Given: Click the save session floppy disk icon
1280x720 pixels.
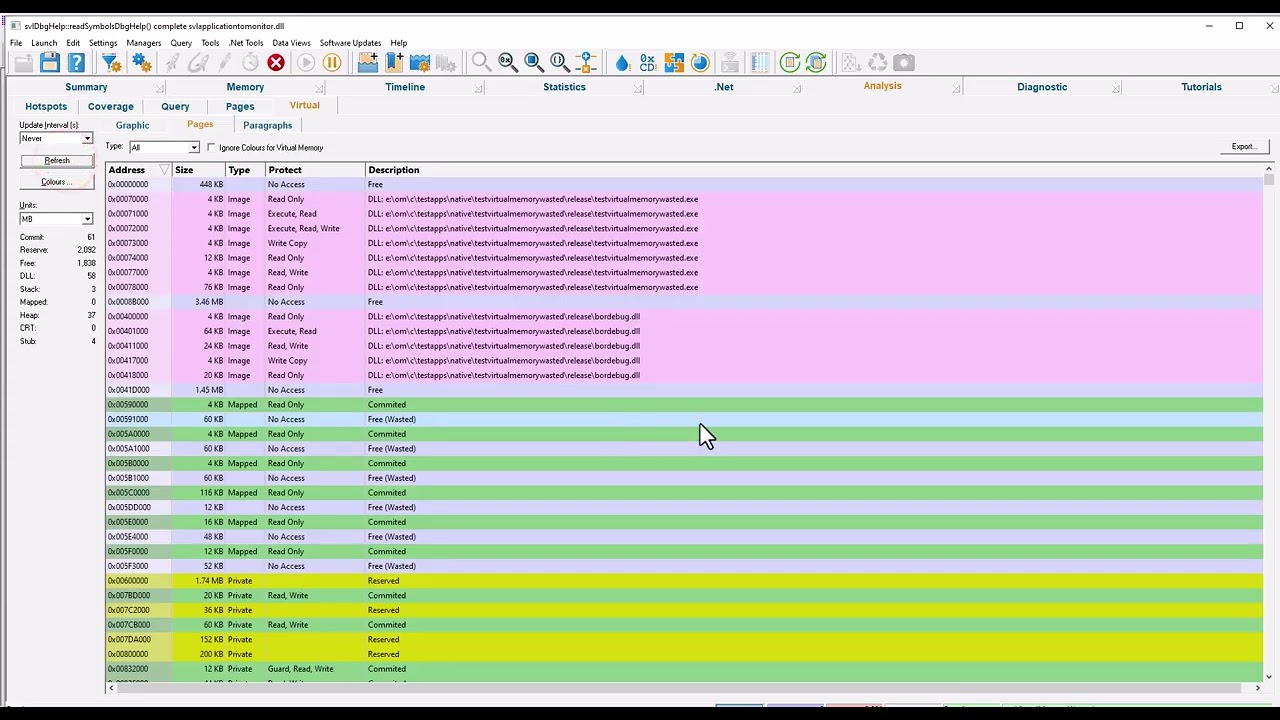Looking at the screenshot, I should tap(50, 63).
